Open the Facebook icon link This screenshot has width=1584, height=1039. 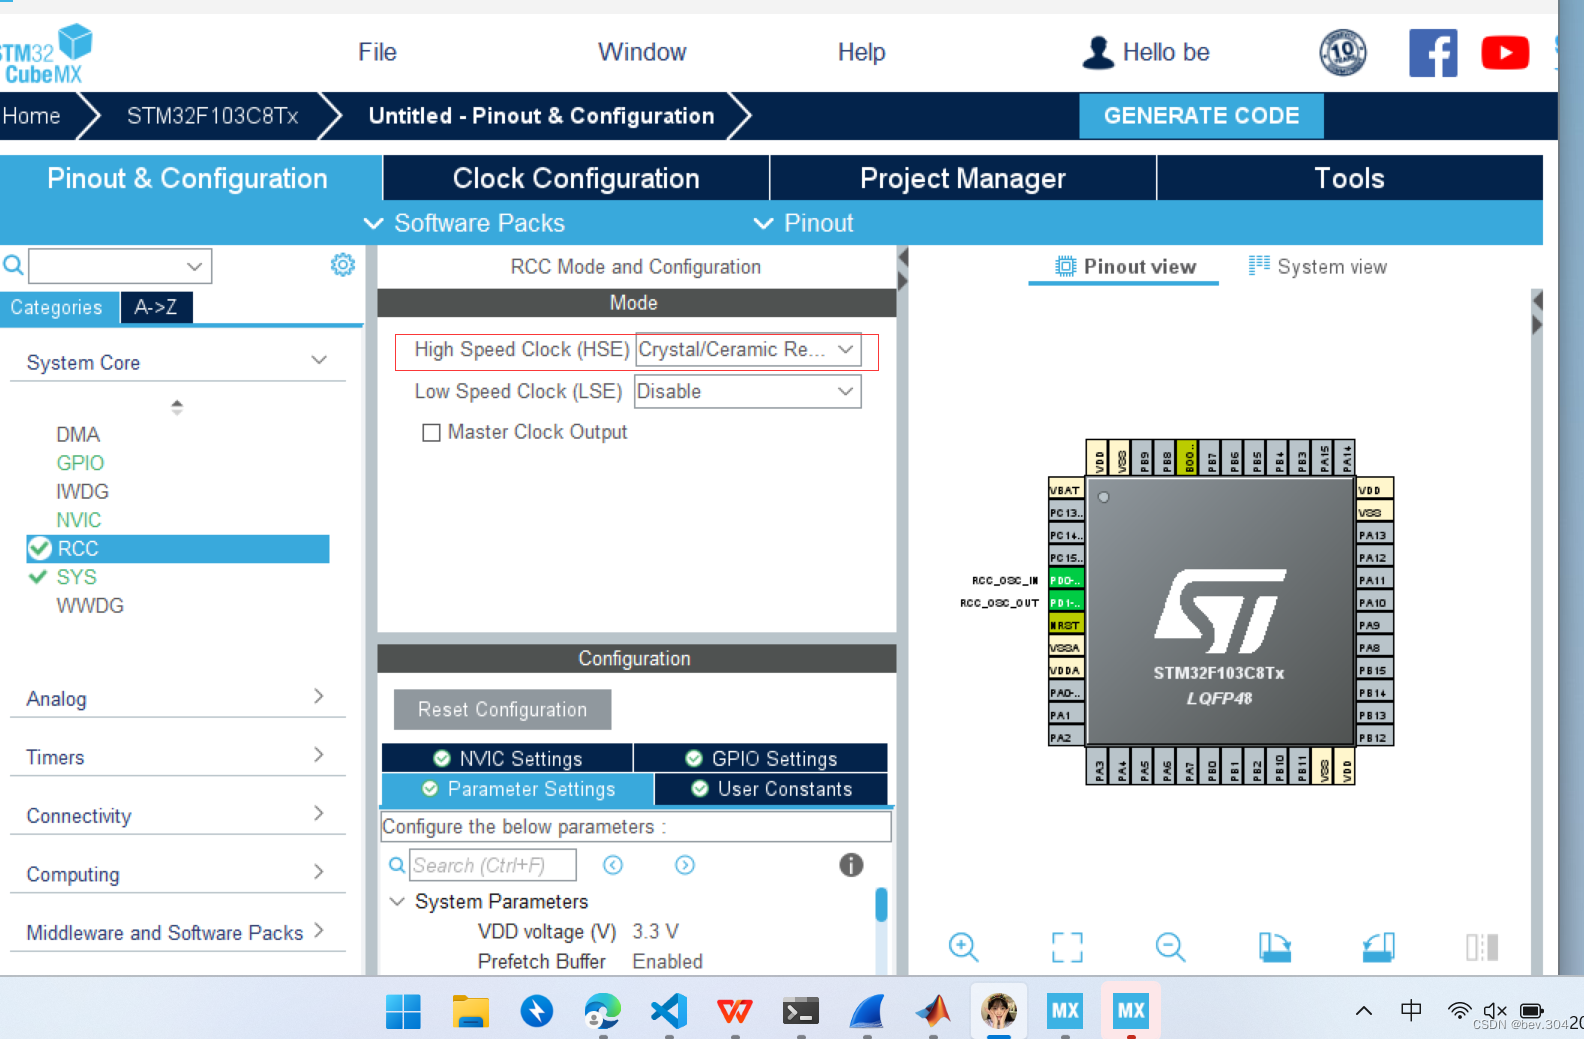(1433, 52)
